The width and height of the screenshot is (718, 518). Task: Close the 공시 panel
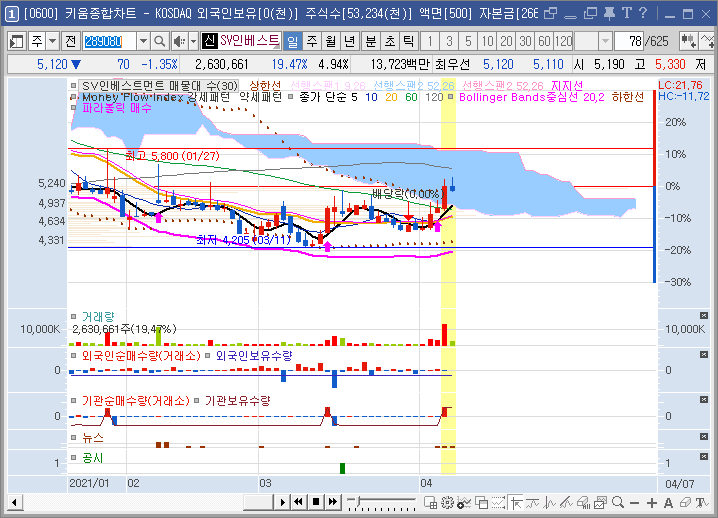click(704, 457)
